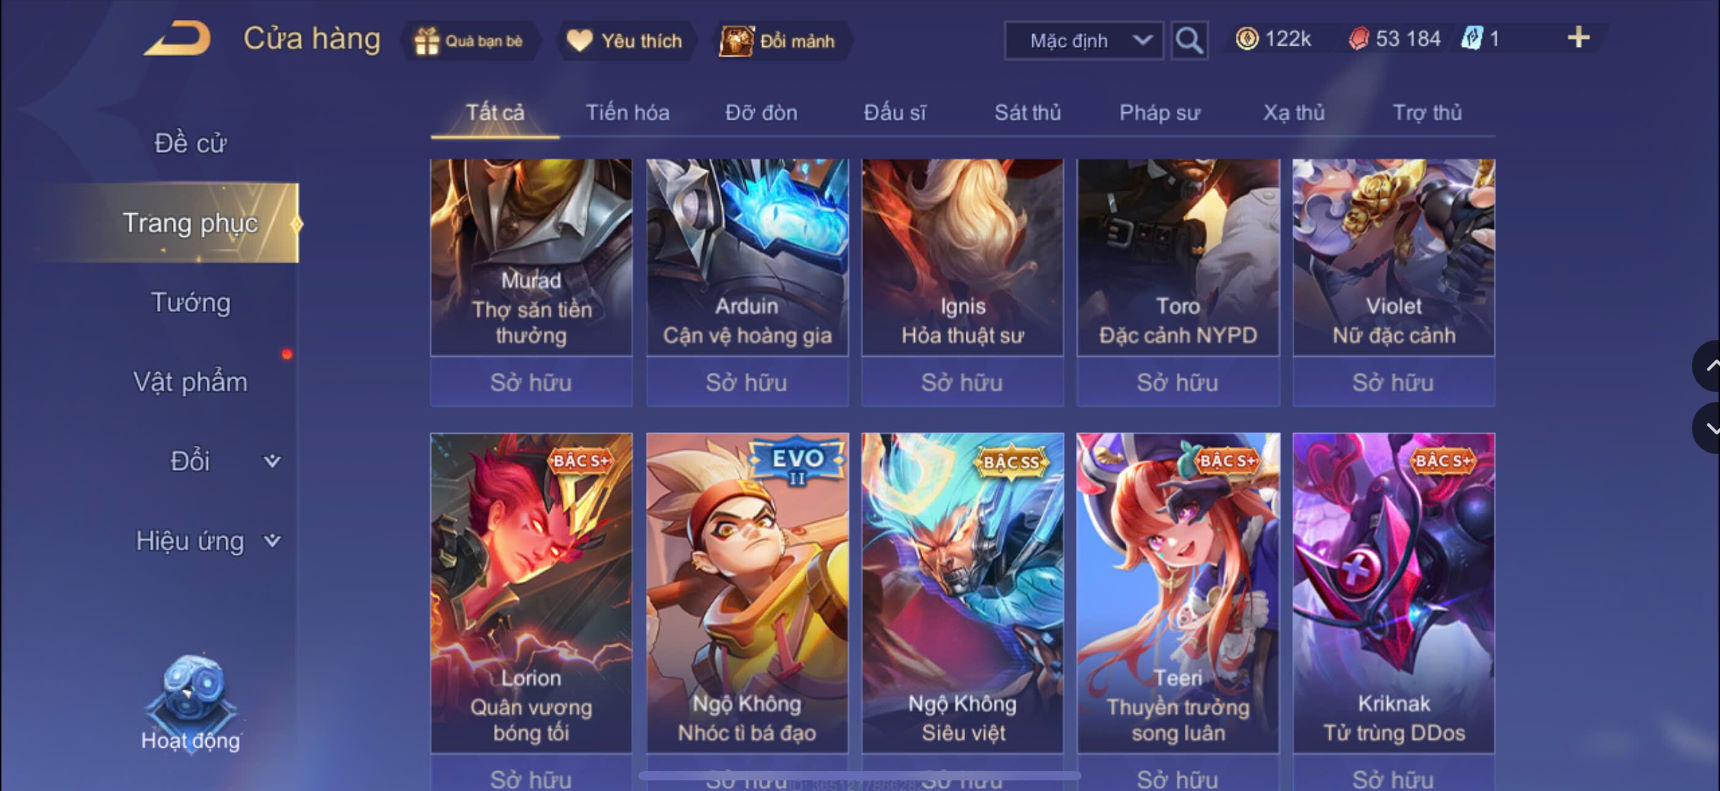
Task: Switch to the Pháp sư tab
Action: (1159, 112)
